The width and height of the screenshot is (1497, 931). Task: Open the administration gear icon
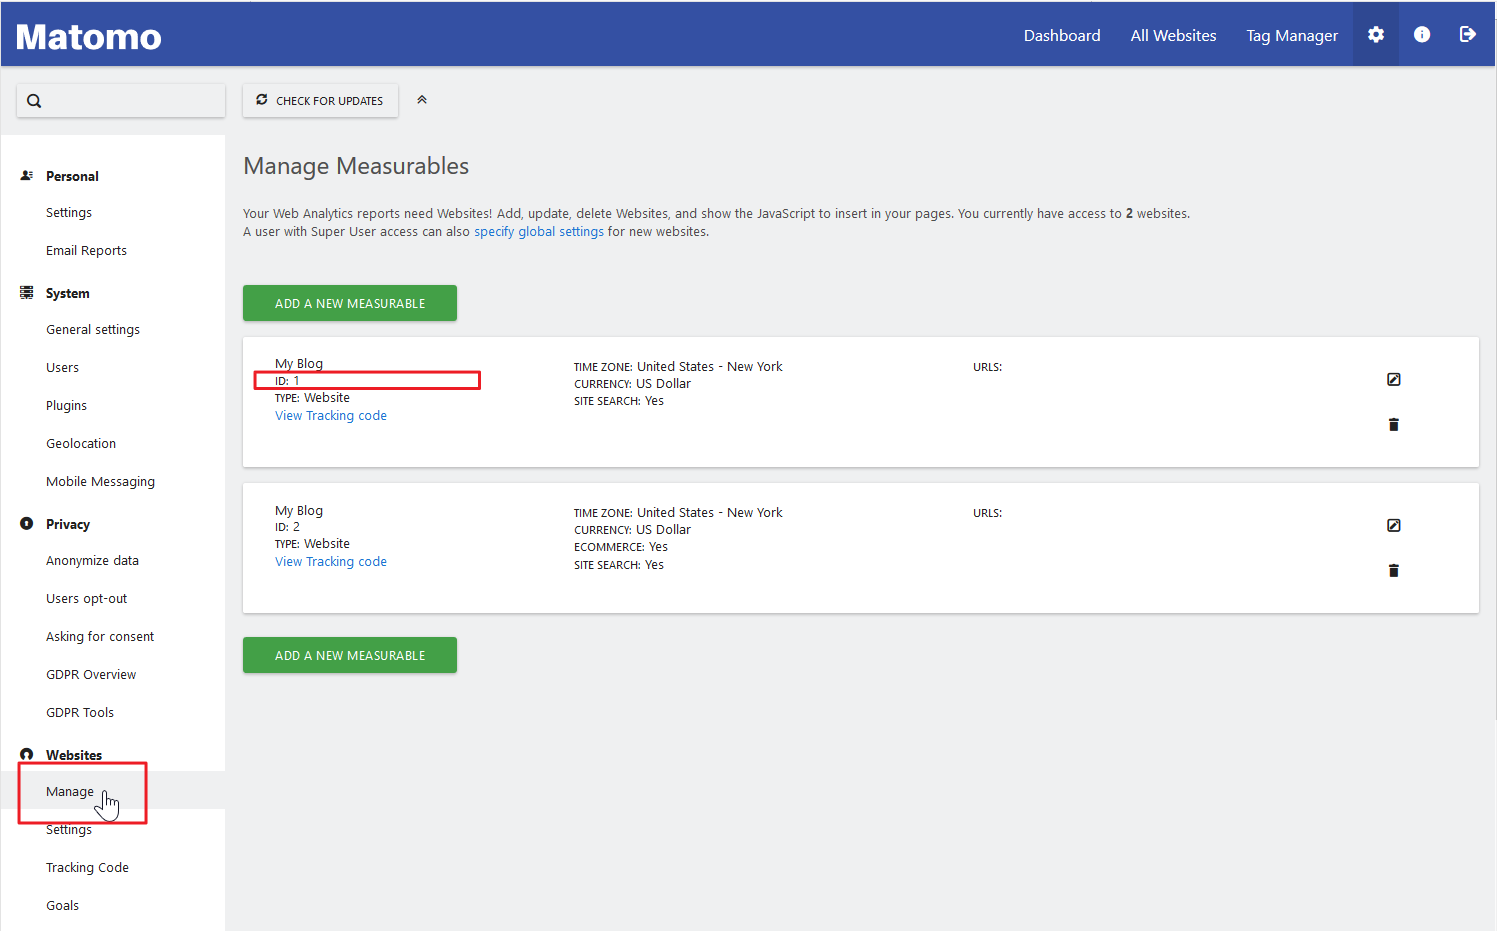[x=1376, y=35]
